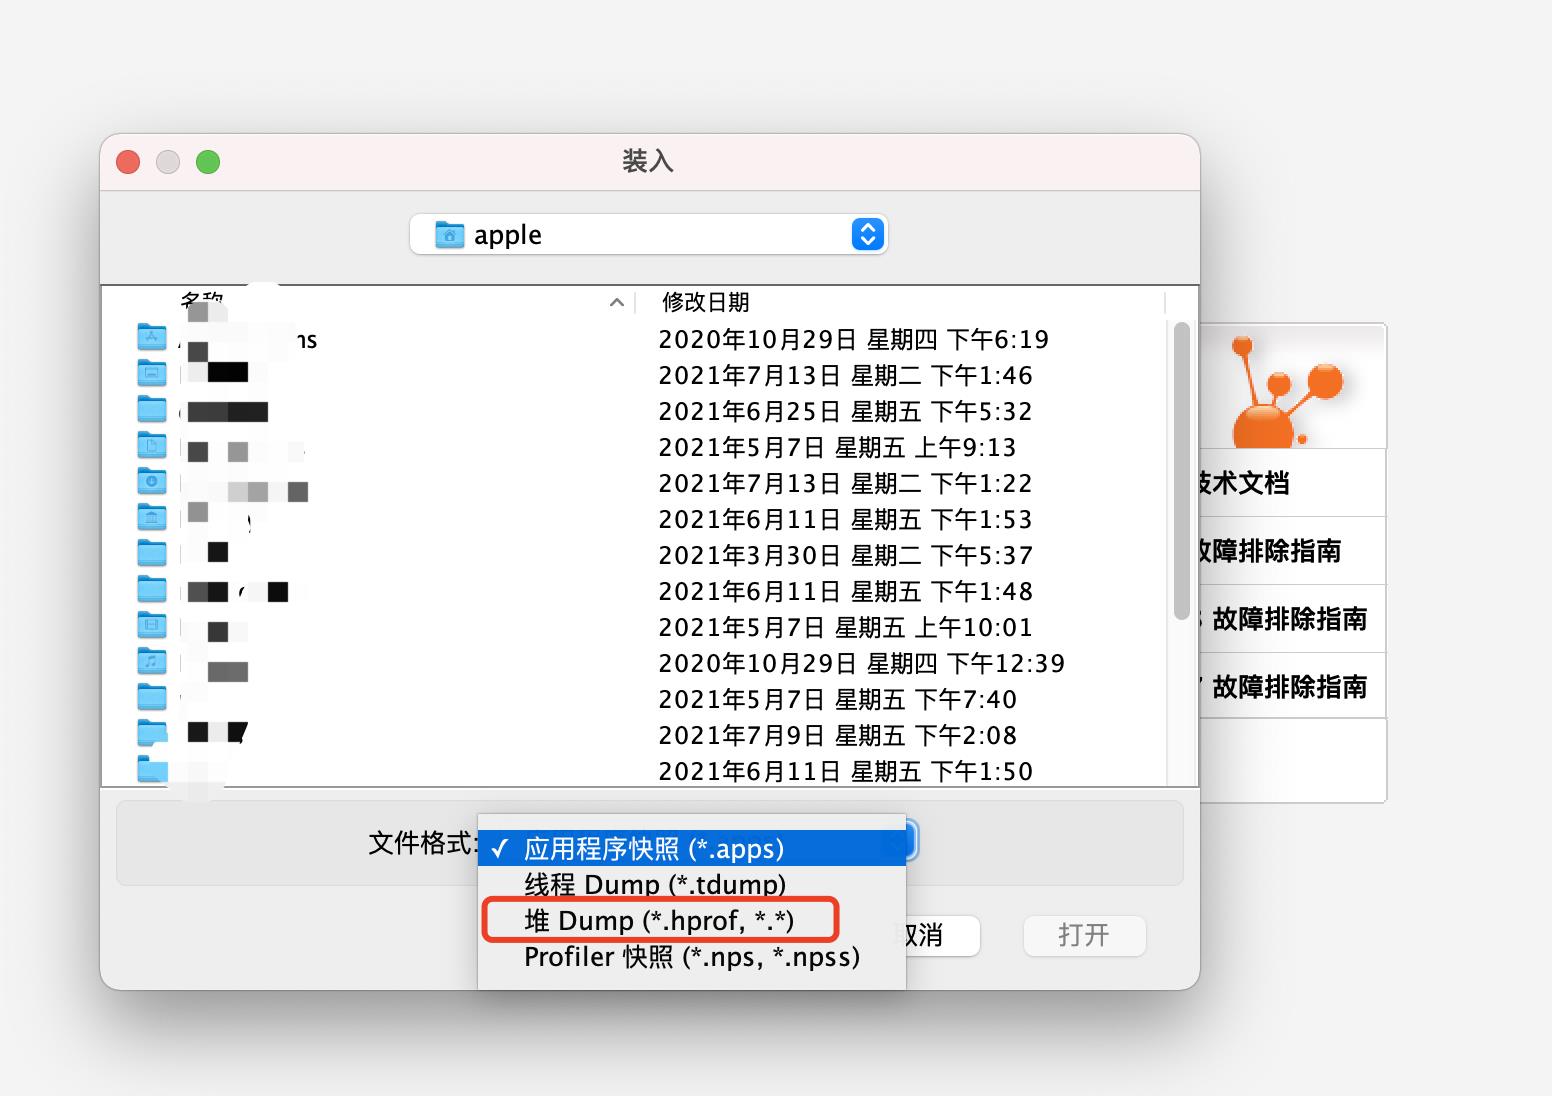Select Profiler 快照 (*.nps, *.npss) option
The width and height of the screenshot is (1552, 1096).
click(692, 957)
